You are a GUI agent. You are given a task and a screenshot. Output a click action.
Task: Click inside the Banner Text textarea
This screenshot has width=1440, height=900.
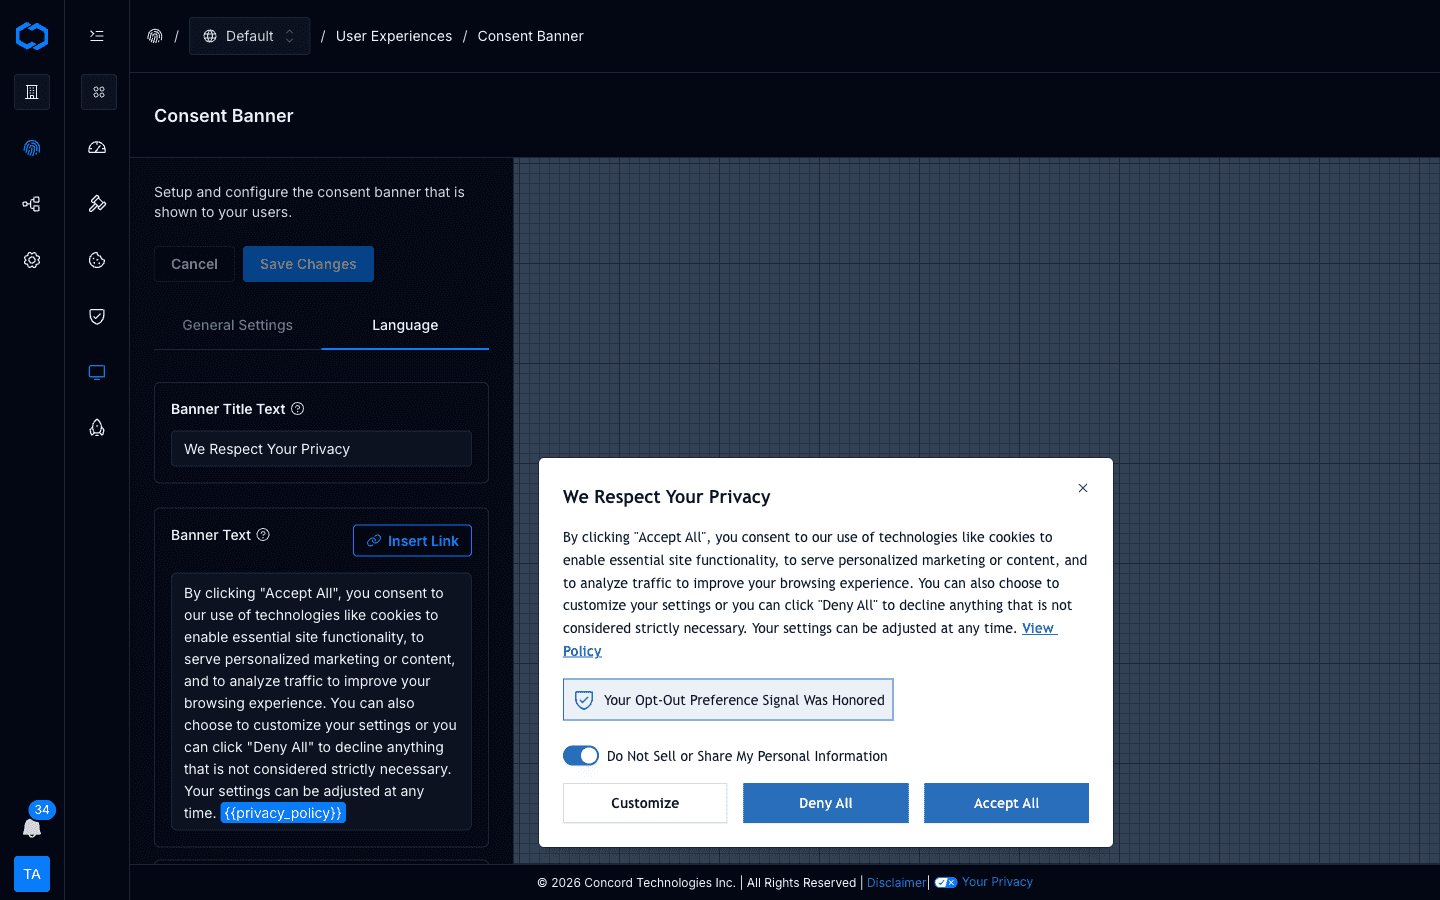point(321,702)
